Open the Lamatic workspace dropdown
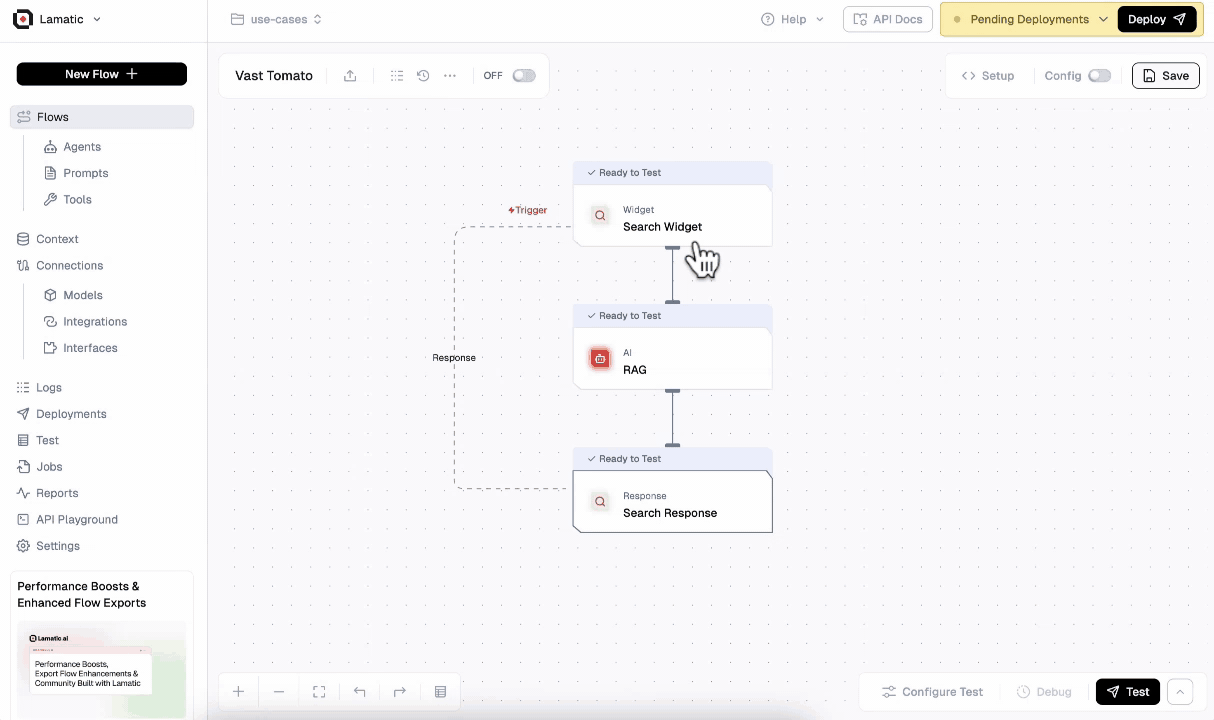 57,19
